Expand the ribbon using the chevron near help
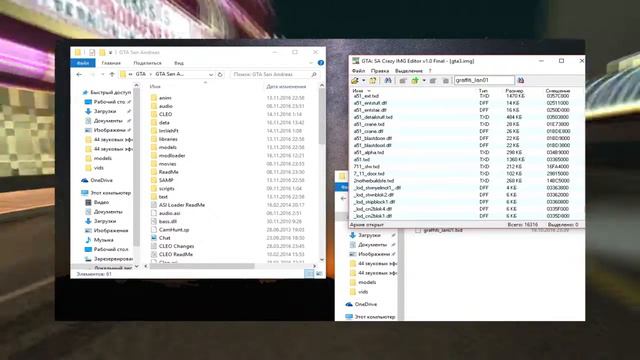 coord(311,63)
